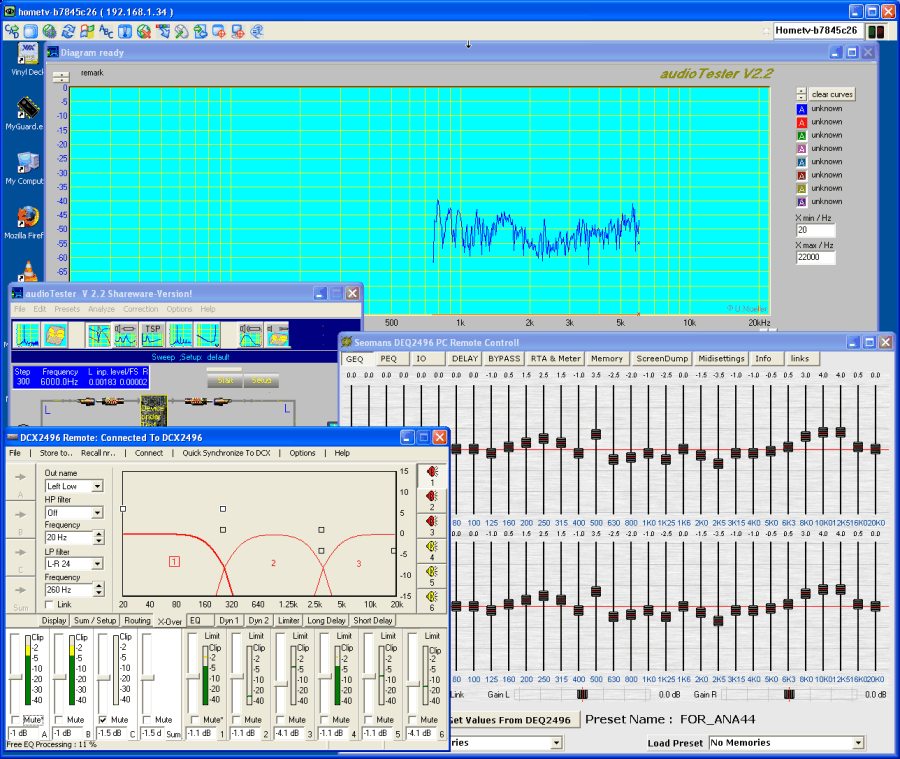The height and width of the screenshot is (759, 900).
Task: Uncheck Mute checkbox for input C
Action: (x=103, y=719)
